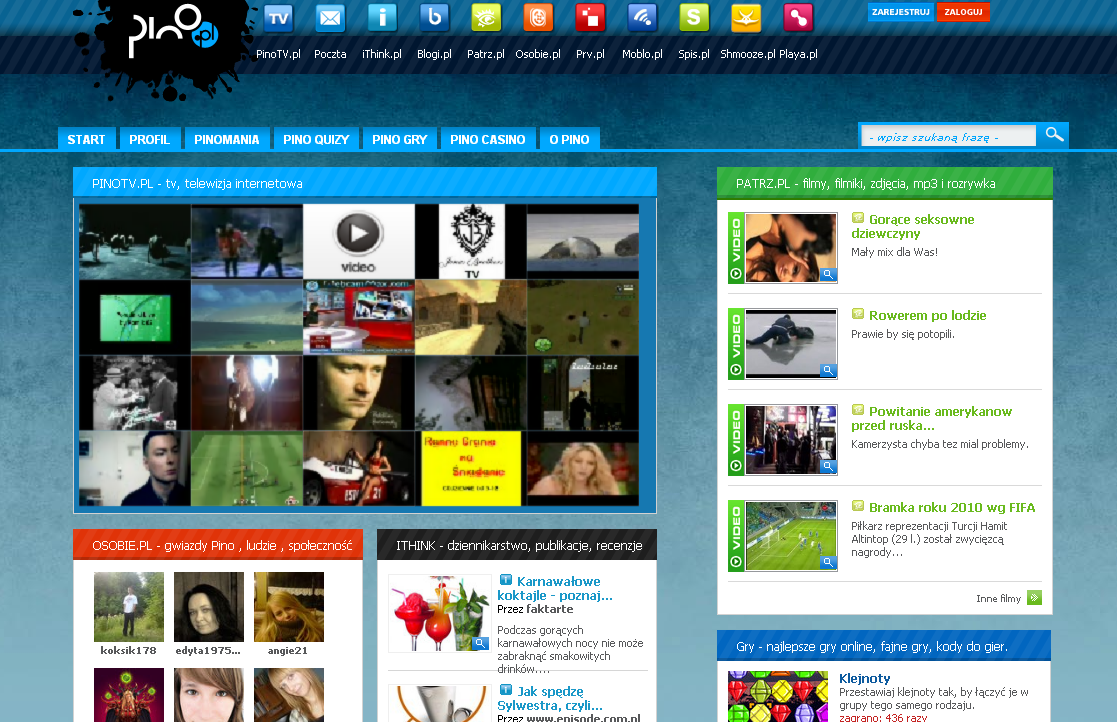Screen dimensions: 1117x723
Task: Open the Spis.pl green S icon
Action: pyautogui.click(x=695, y=18)
